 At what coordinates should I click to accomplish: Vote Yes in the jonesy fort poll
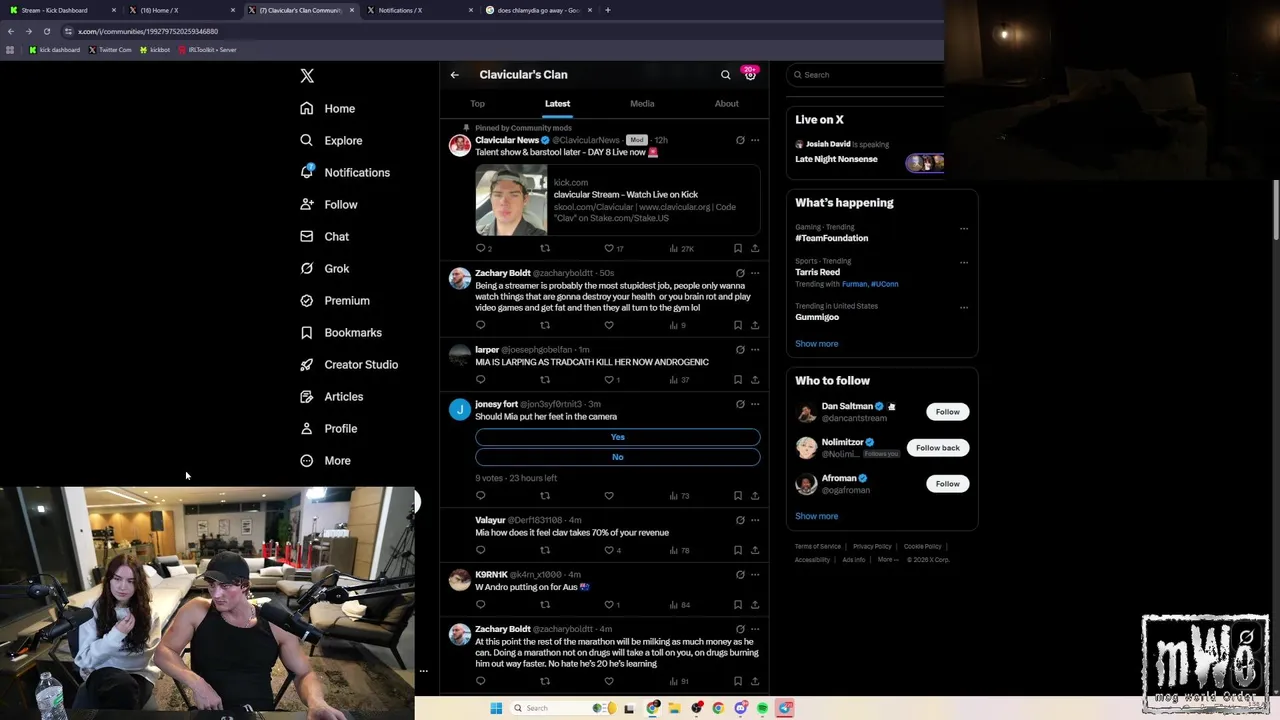(618, 437)
